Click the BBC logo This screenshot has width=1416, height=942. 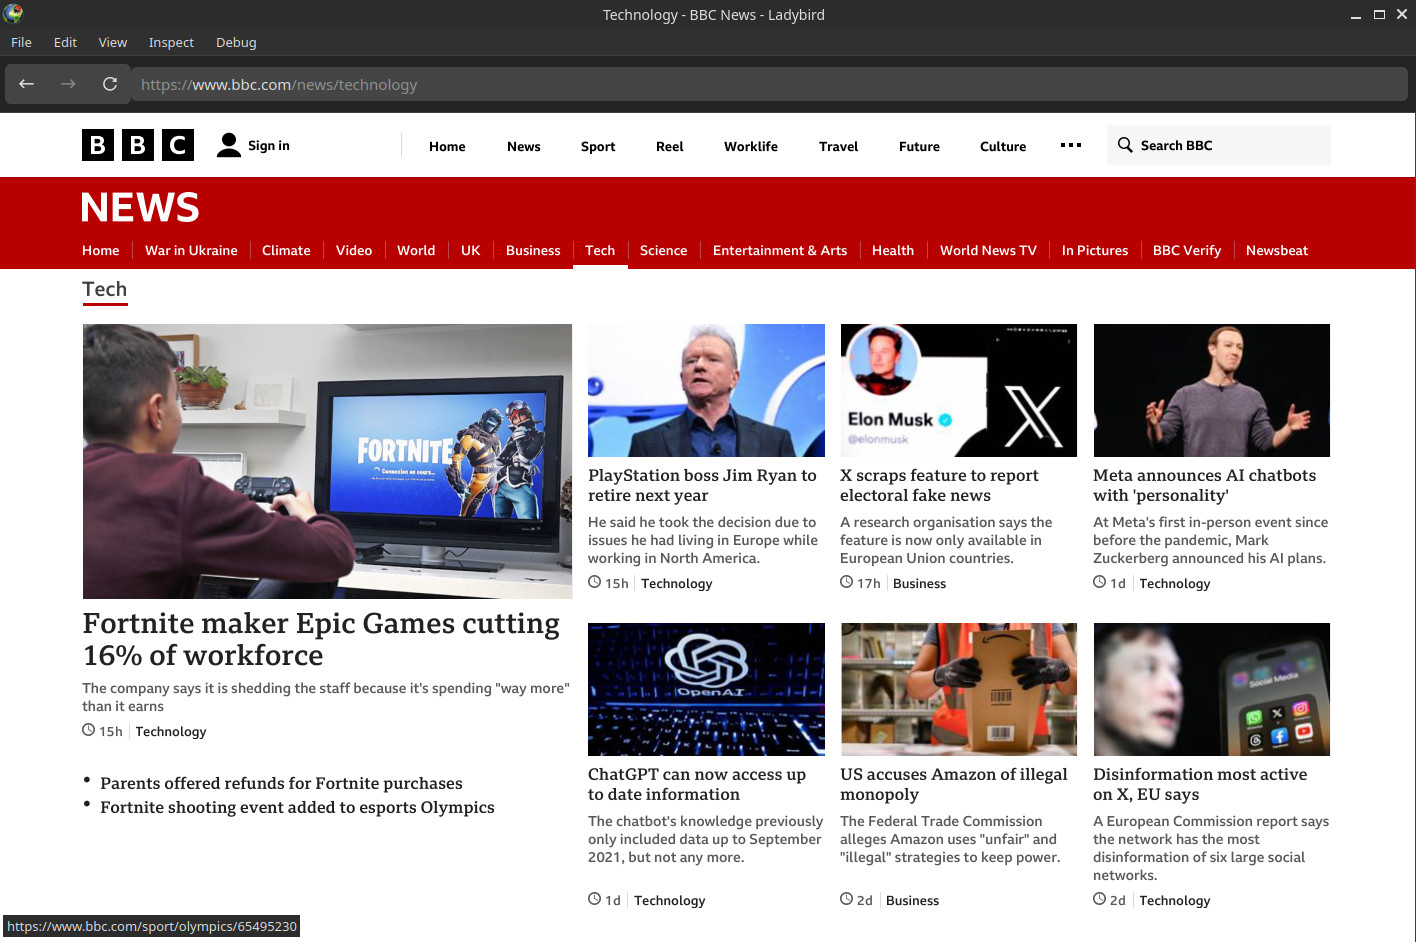point(138,146)
